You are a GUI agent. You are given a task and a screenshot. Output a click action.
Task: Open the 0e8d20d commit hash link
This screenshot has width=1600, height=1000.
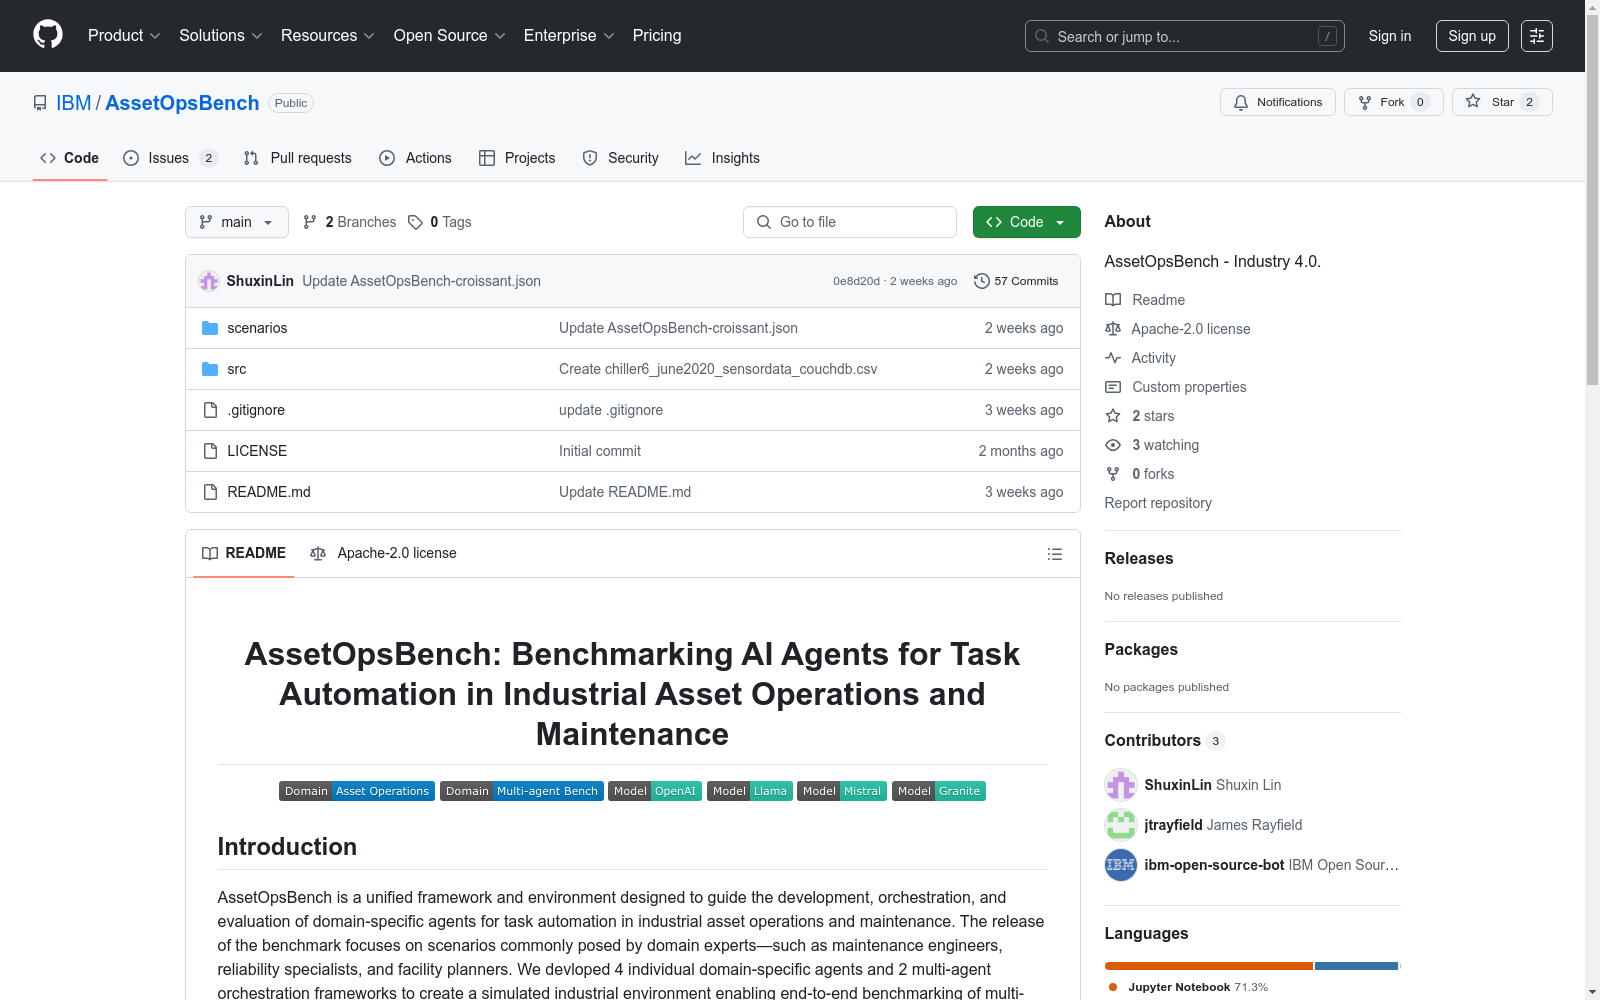(856, 281)
